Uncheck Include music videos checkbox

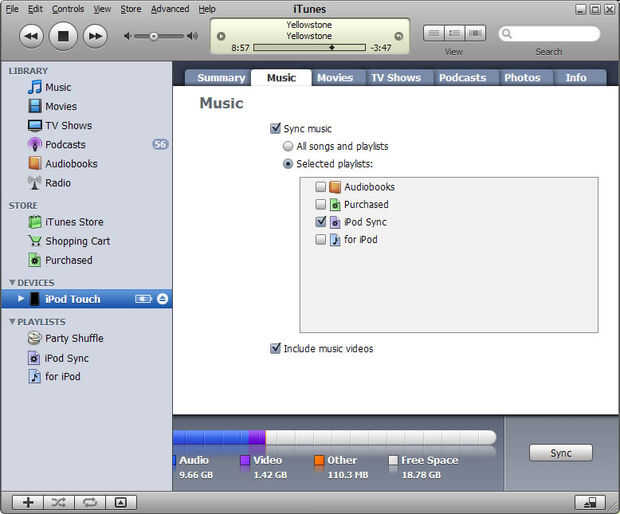point(275,348)
